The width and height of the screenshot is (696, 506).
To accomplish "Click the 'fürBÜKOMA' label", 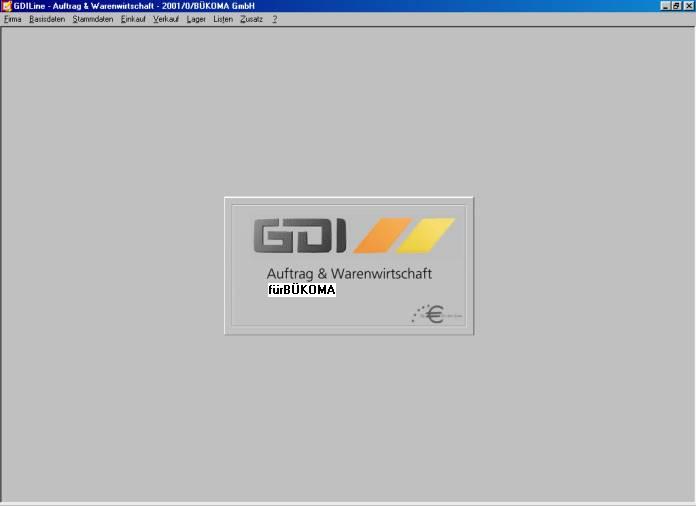I will [x=302, y=290].
